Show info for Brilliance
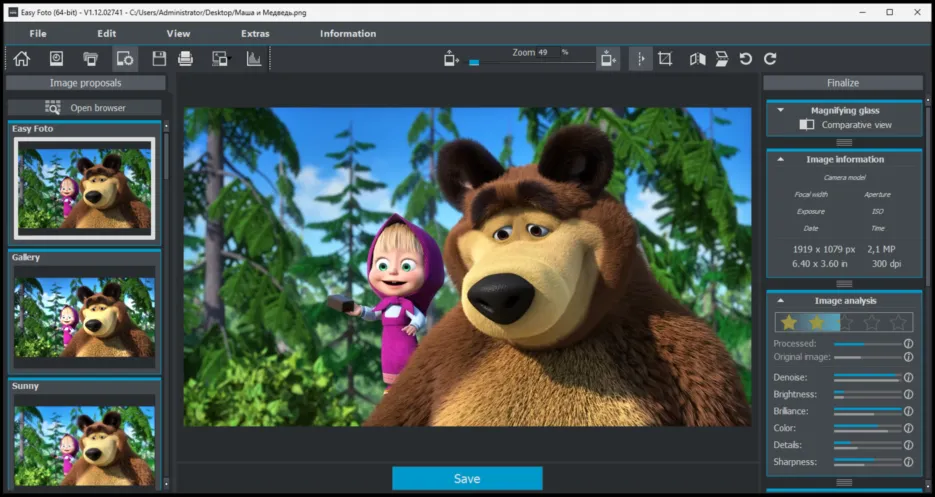Image resolution: width=935 pixels, height=497 pixels. (908, 411)
